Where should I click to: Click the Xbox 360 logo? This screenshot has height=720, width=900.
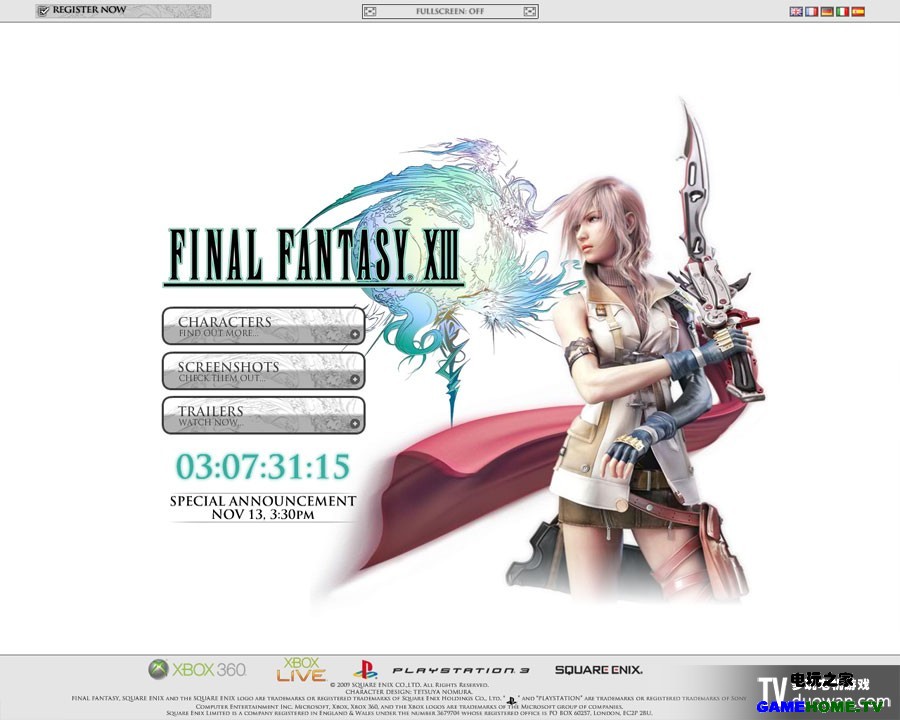click(197, 669)
